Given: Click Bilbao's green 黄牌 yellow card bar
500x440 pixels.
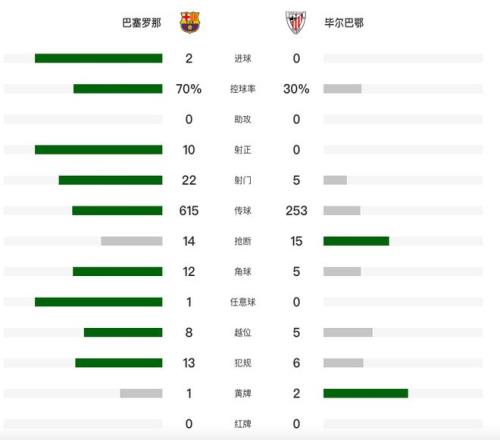Looking at the screenshot, I should pos(366,393).
